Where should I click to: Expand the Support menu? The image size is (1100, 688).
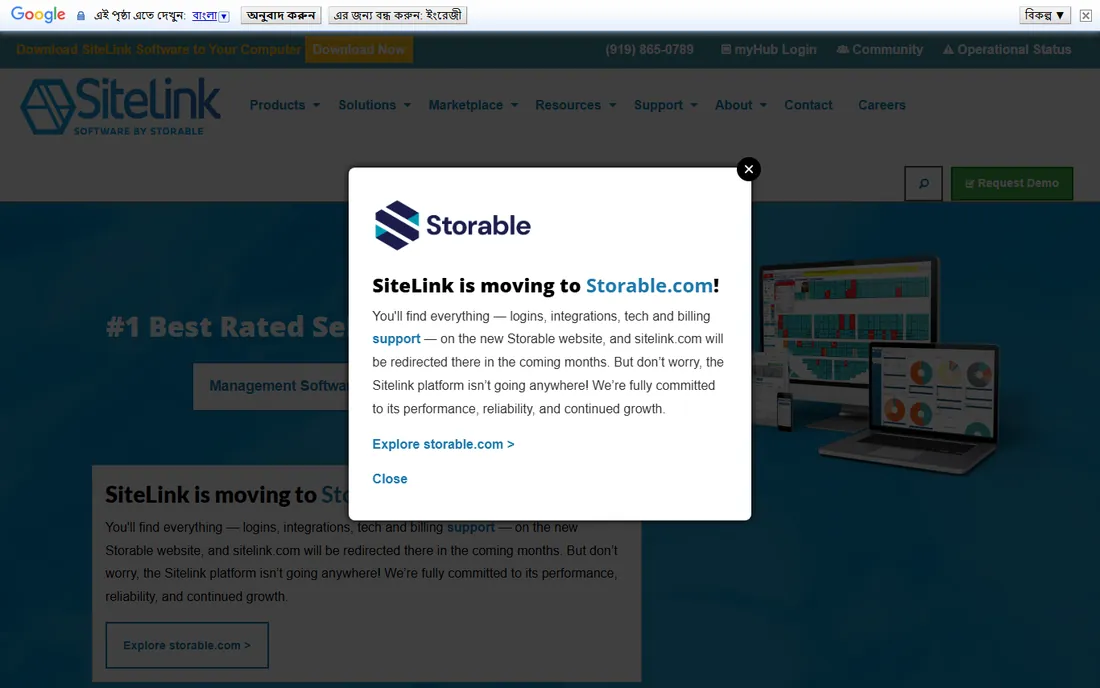(x=666, y=105)
